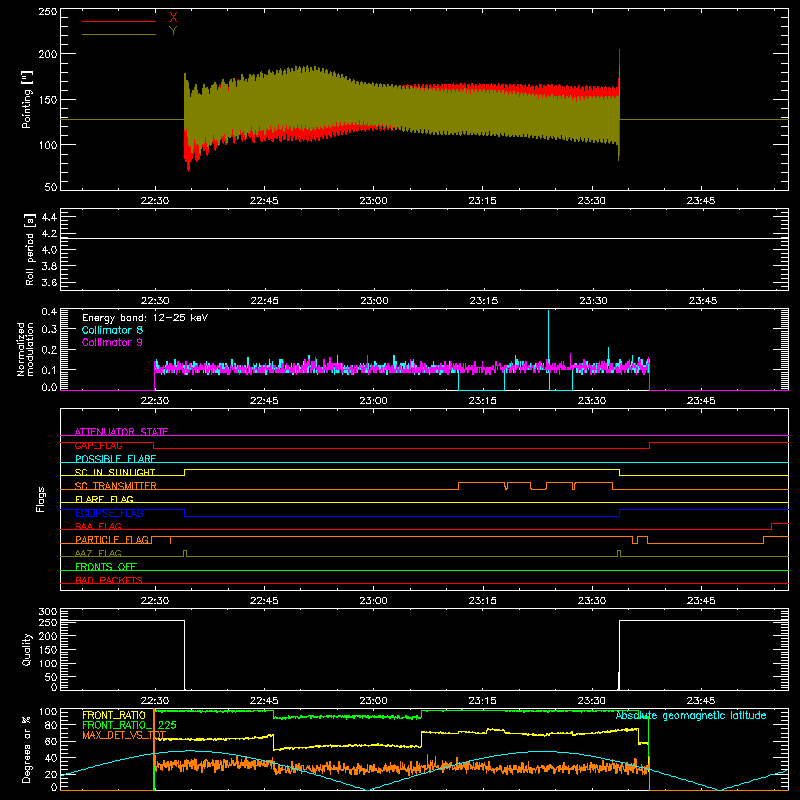Click the 'Collimator 8' legend entry
Image resolution: width=800 pixels, height=800 pixels.
pyautogui.click(x=112, y=330)
